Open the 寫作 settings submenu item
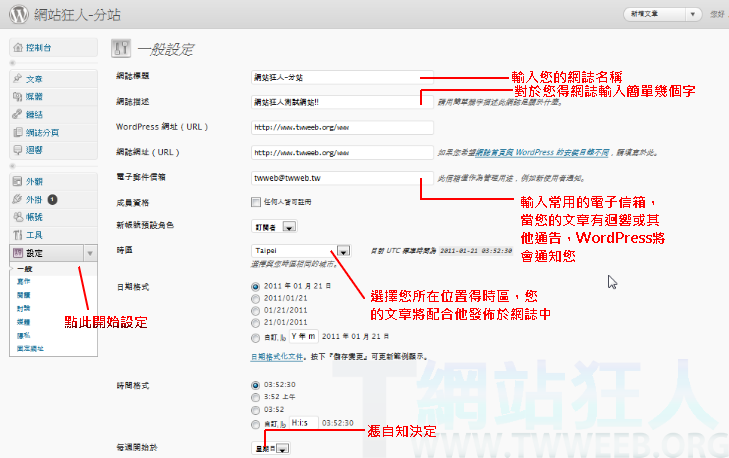The width and height of the screenshot is (729, 458). point(23,281)
